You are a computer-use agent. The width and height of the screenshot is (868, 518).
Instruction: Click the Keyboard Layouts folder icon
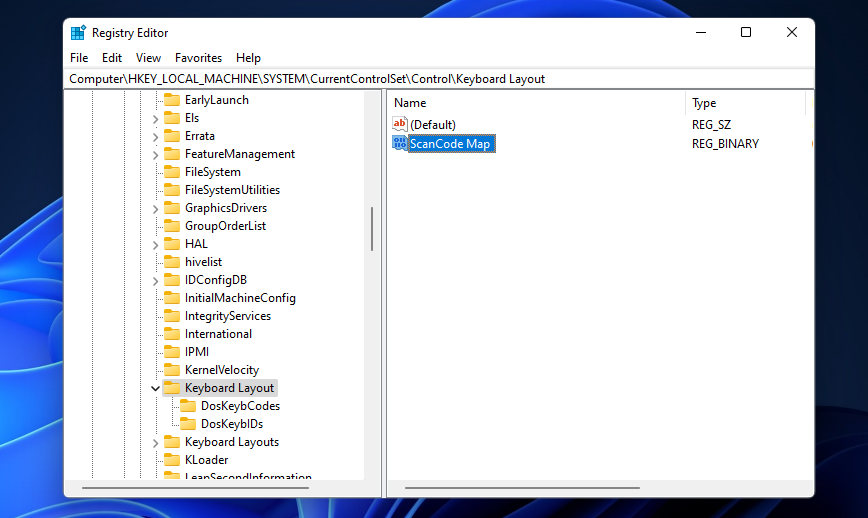(x=172, y=442)
